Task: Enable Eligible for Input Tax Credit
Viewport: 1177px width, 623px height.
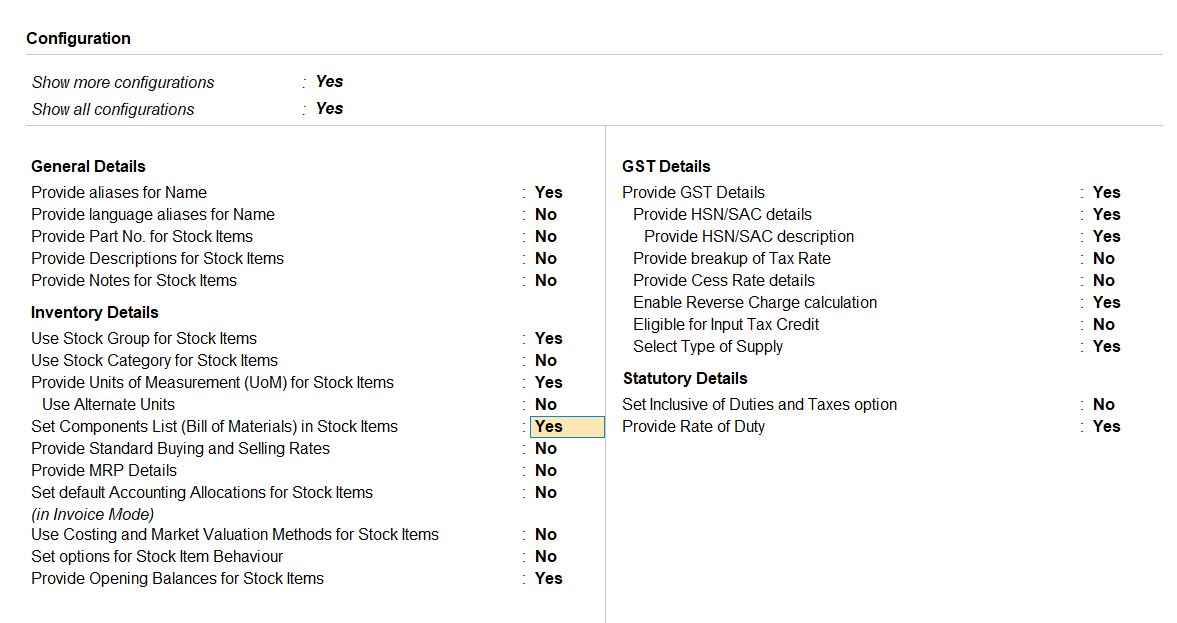Action: click(1103, 324)
